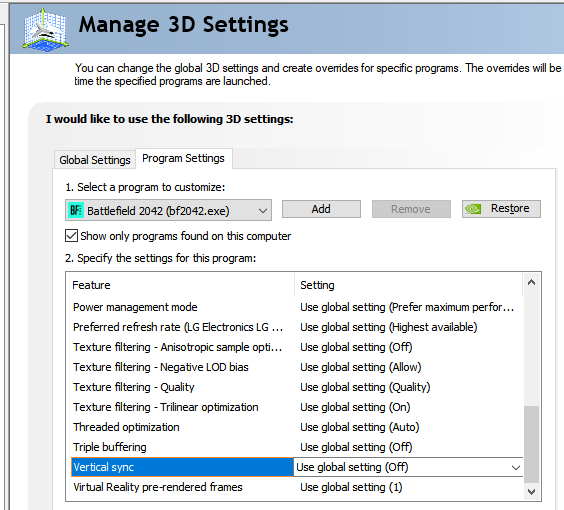Click the Add button
The height and width of the screenshot is (510, 564).
pyautogui.click(x=321, y=209)
